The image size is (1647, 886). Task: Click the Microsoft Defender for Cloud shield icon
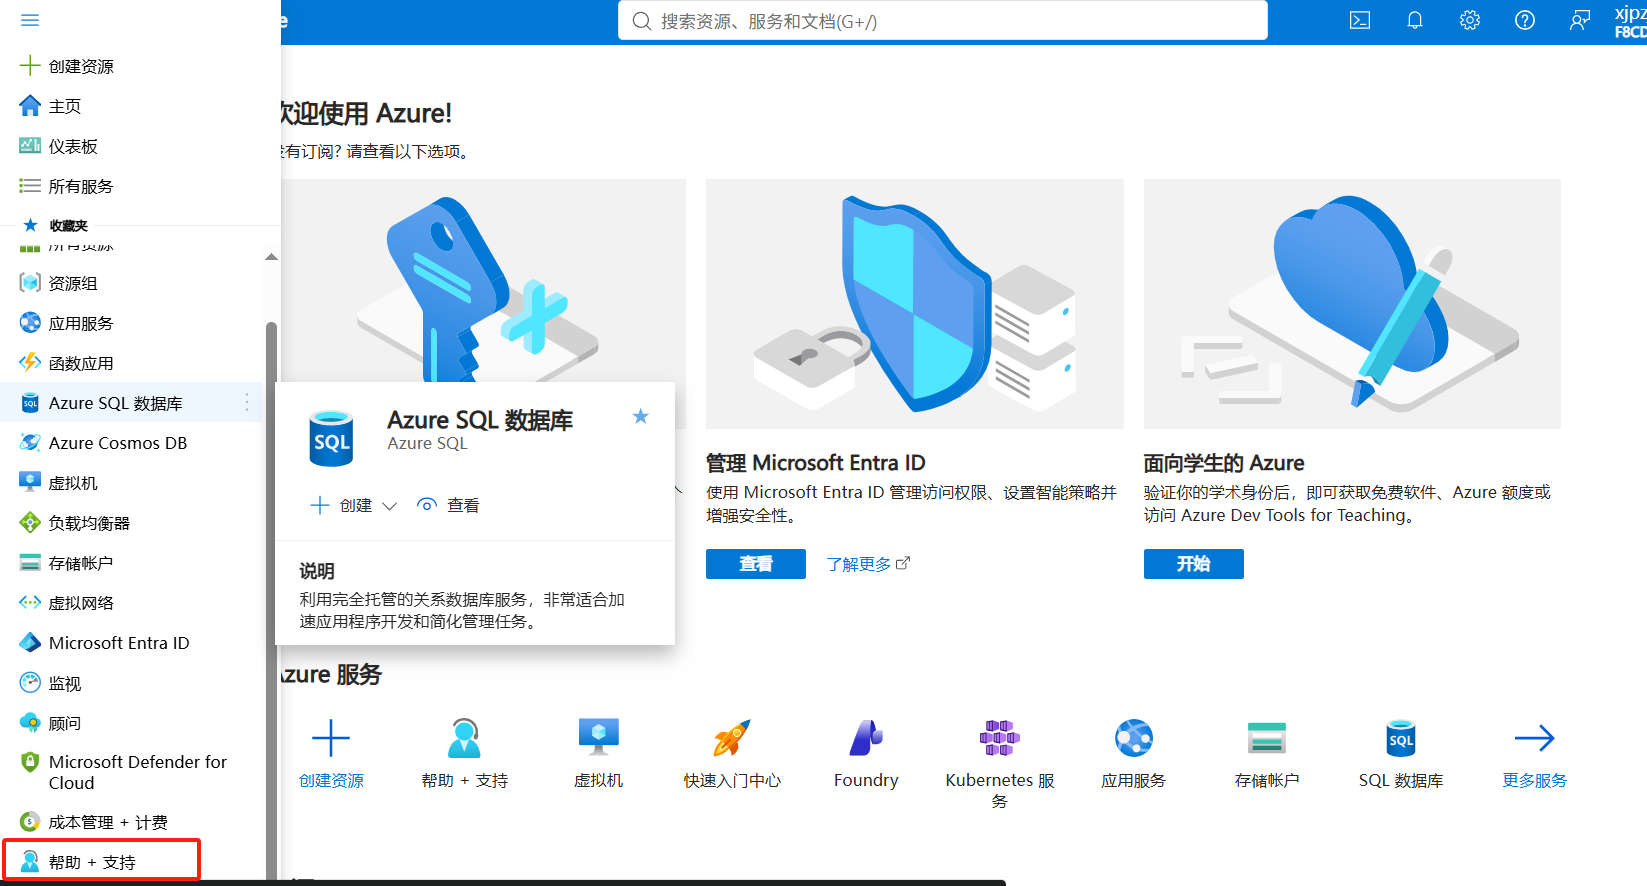tap(30, 762)
